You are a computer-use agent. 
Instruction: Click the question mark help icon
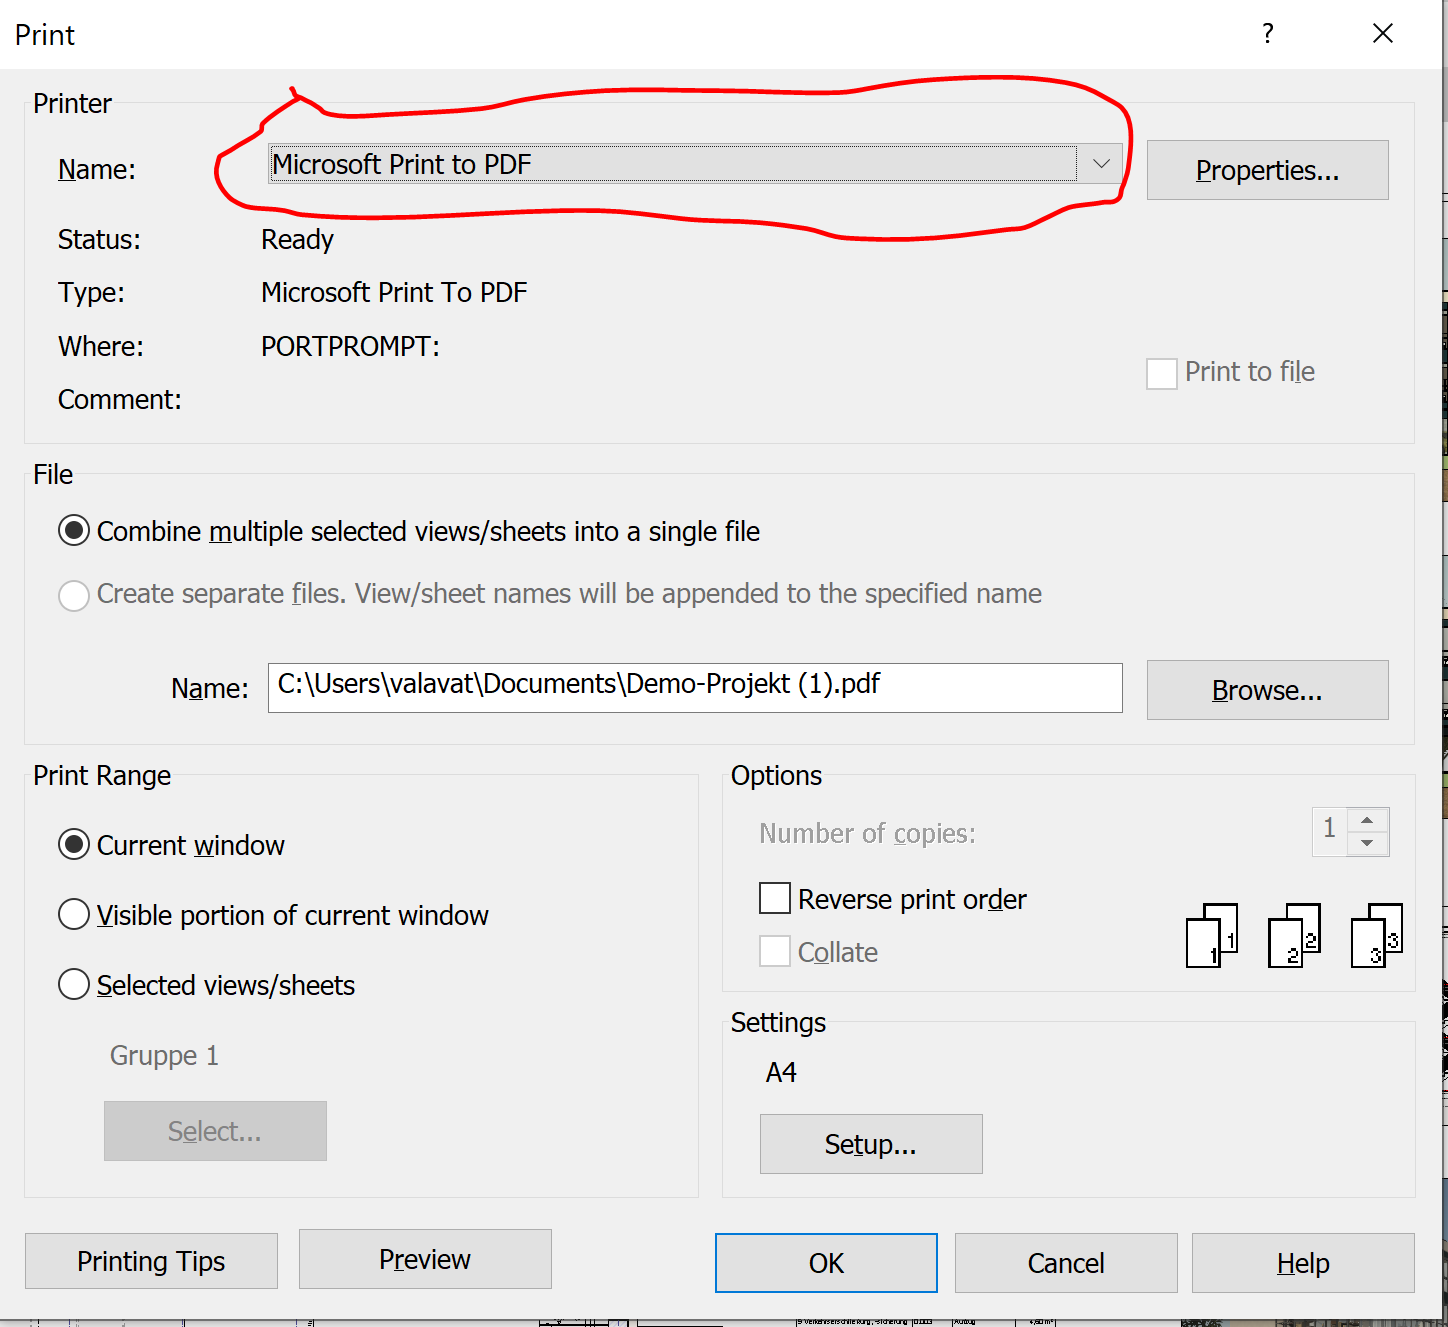(x=1267, y=33)
